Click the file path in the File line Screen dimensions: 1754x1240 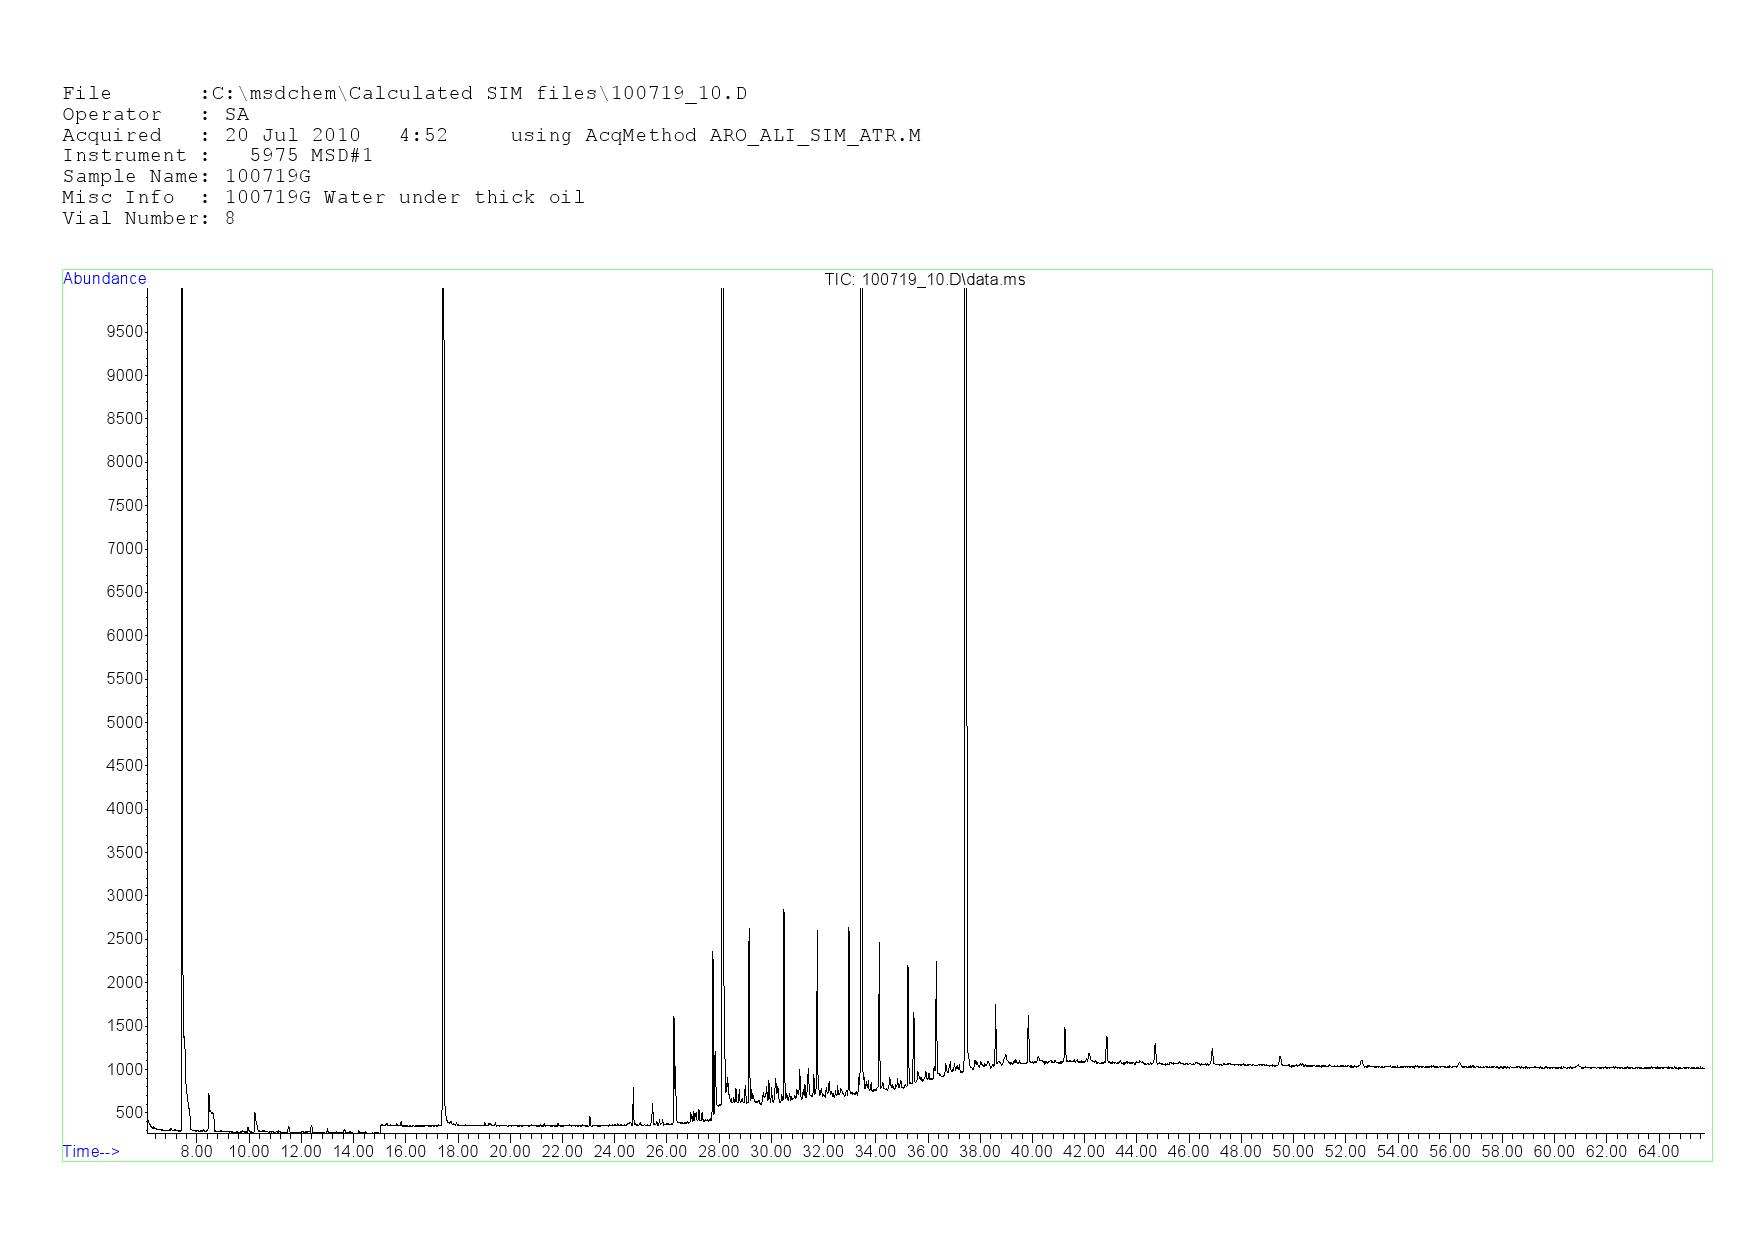(x=479, y=94)
